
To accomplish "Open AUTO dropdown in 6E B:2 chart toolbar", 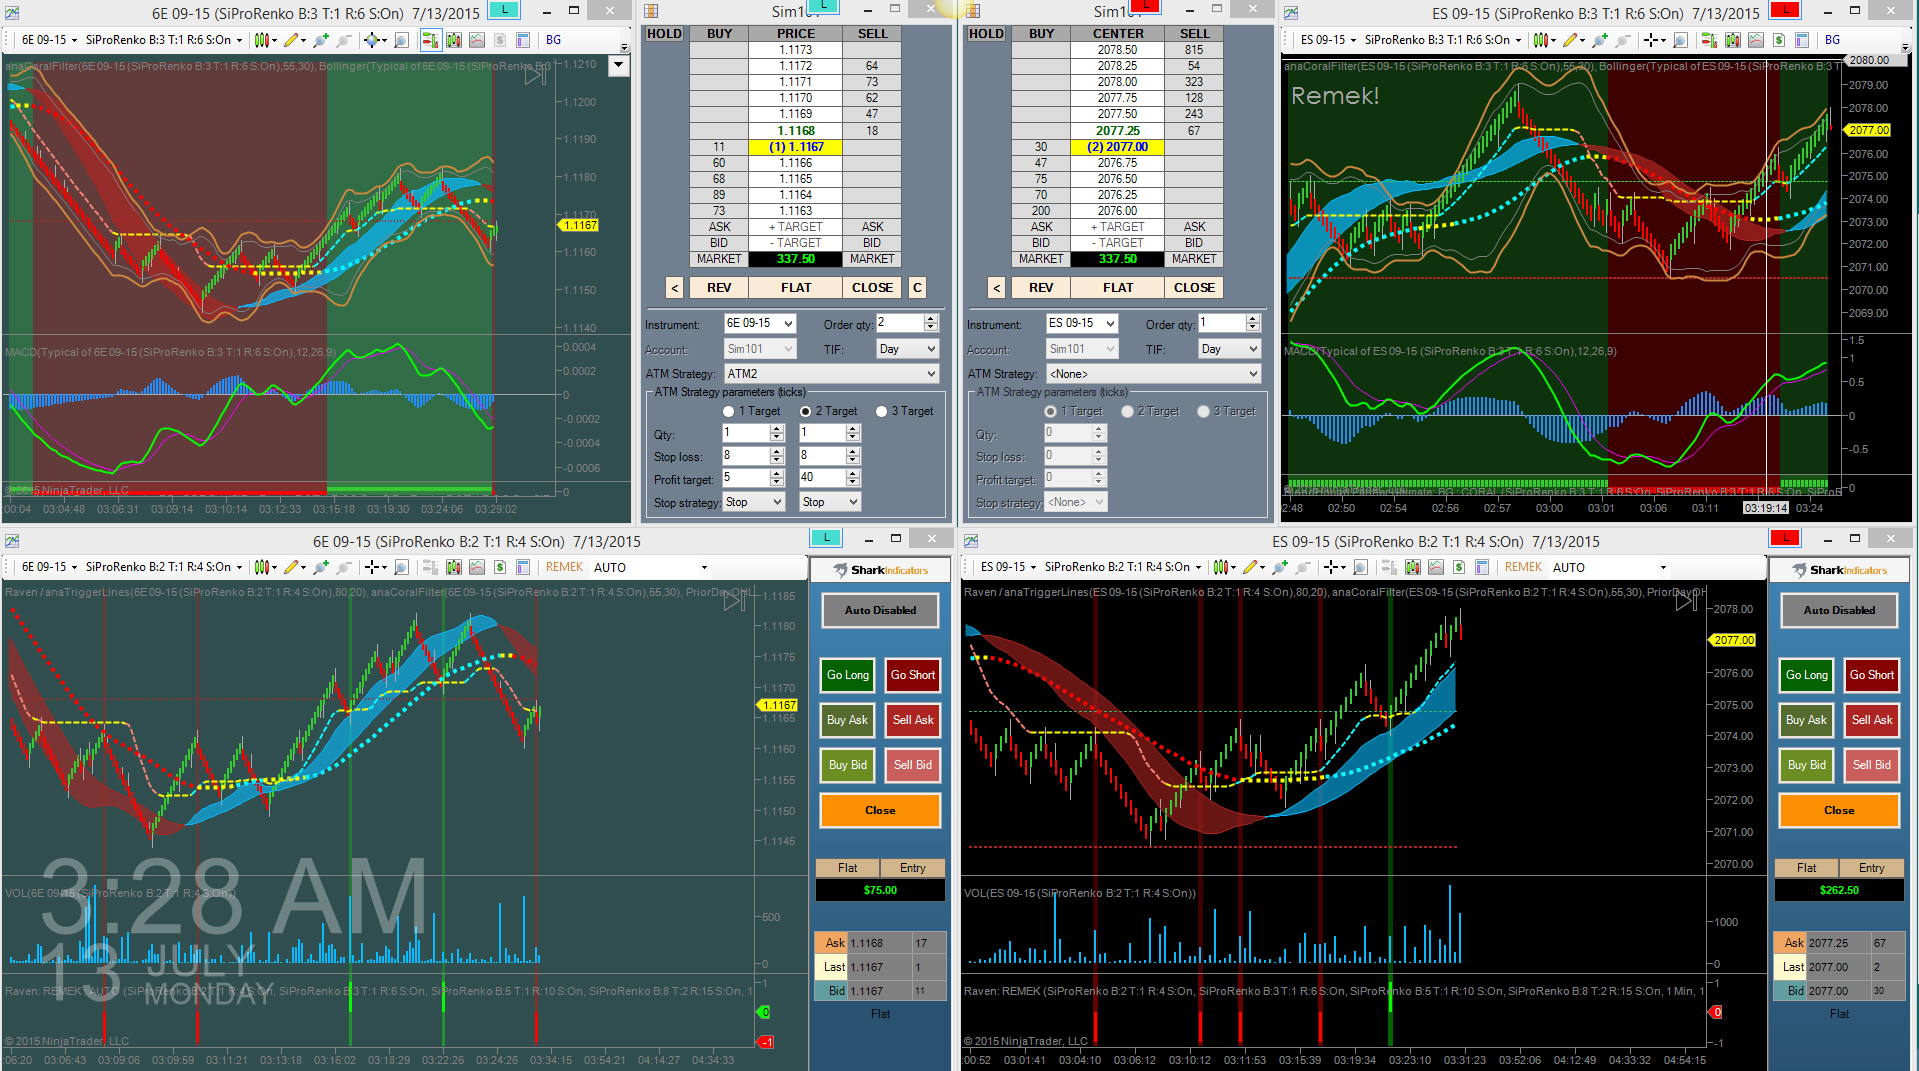I will point(651,567).
